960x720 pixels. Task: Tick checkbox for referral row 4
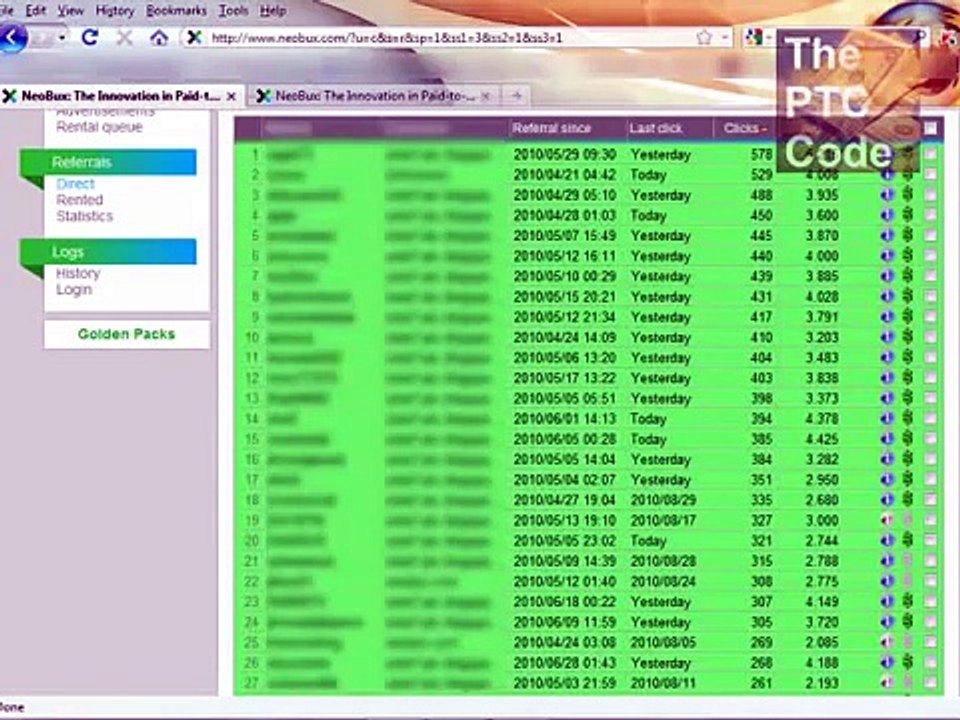coord(931,216)
